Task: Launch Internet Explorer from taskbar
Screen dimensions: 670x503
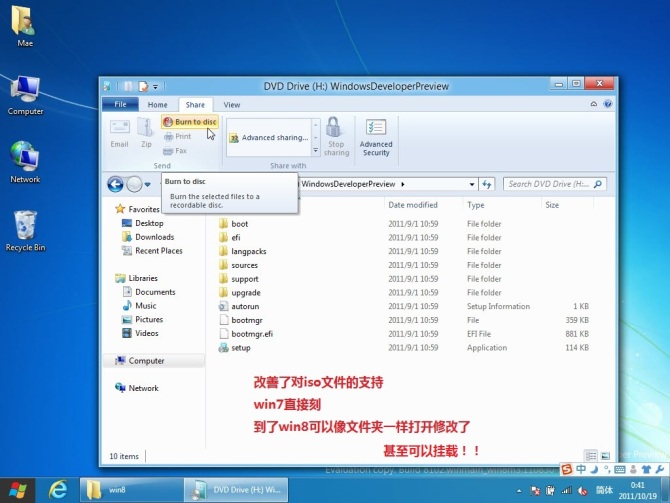Action: click(58, 489)
